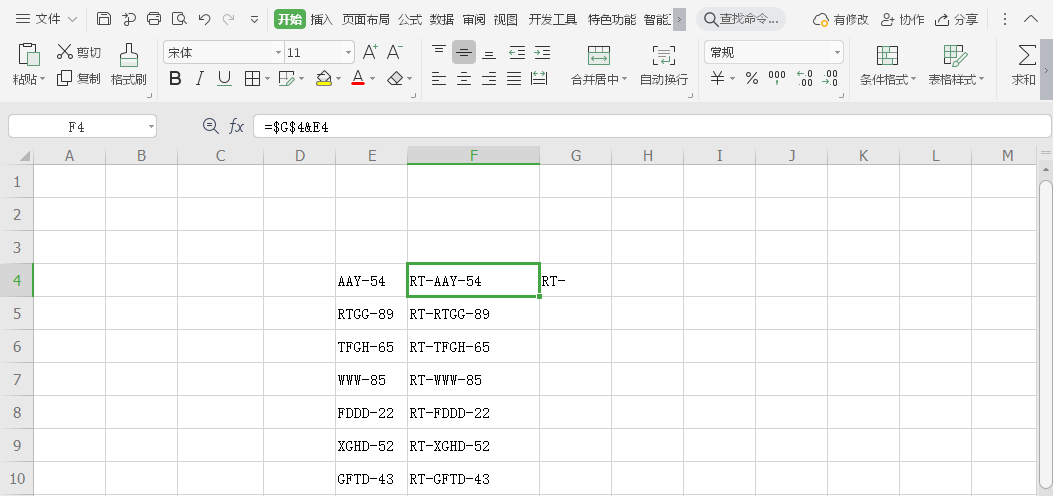Click 求和 AutoSum button
Screen dimensions: 1053x496
1025,65
